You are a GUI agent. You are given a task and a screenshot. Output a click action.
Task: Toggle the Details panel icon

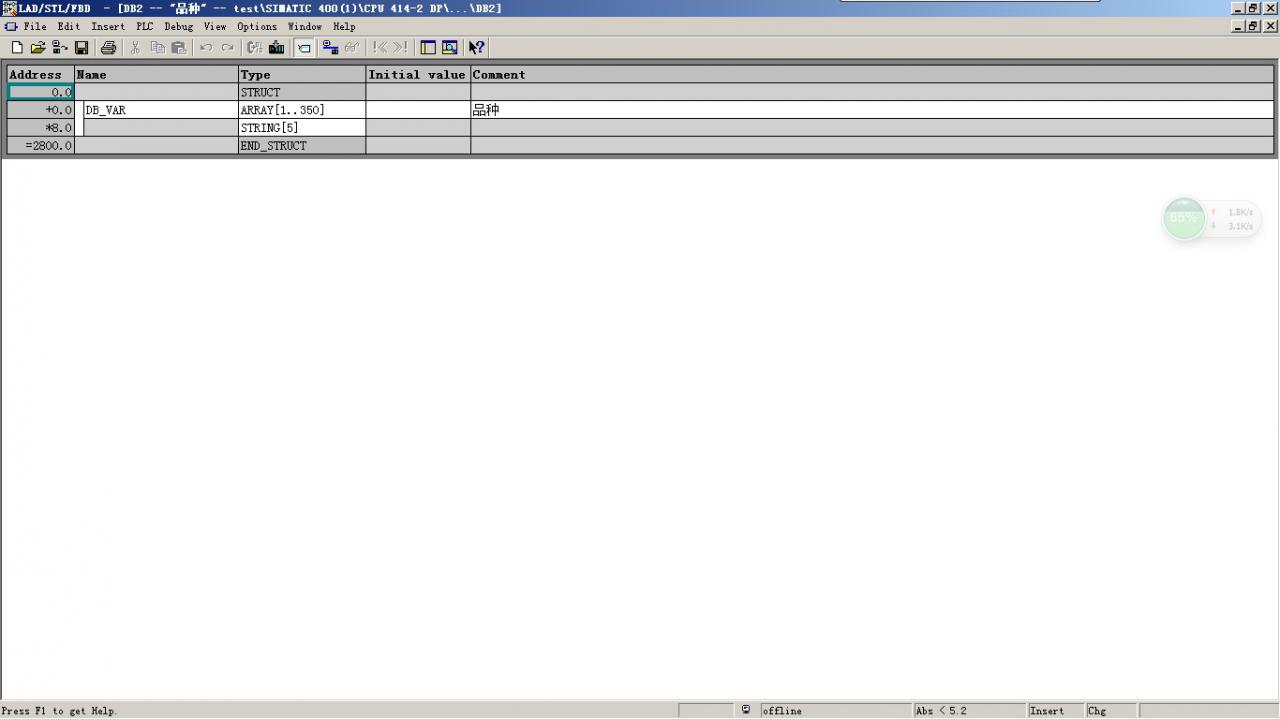tap(450, 47)
